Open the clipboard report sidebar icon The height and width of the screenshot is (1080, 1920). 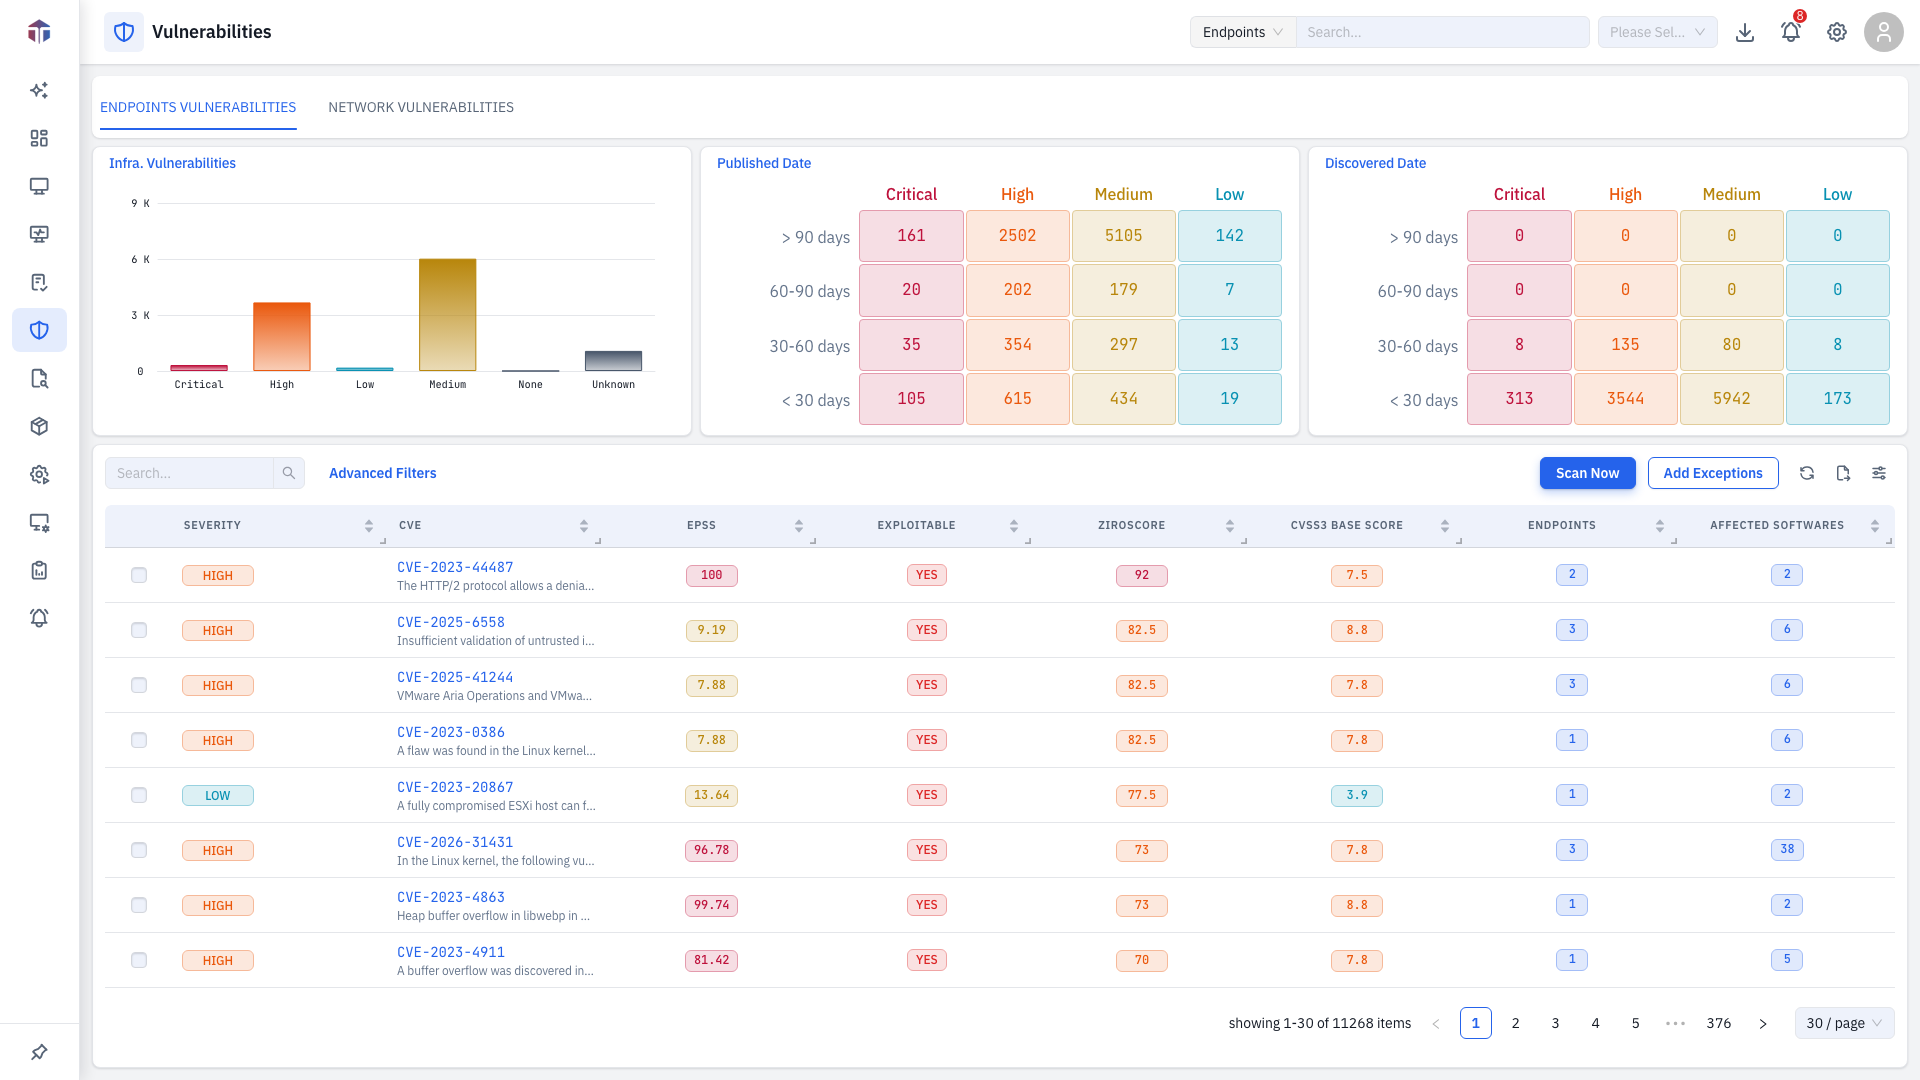pos(39,570)
